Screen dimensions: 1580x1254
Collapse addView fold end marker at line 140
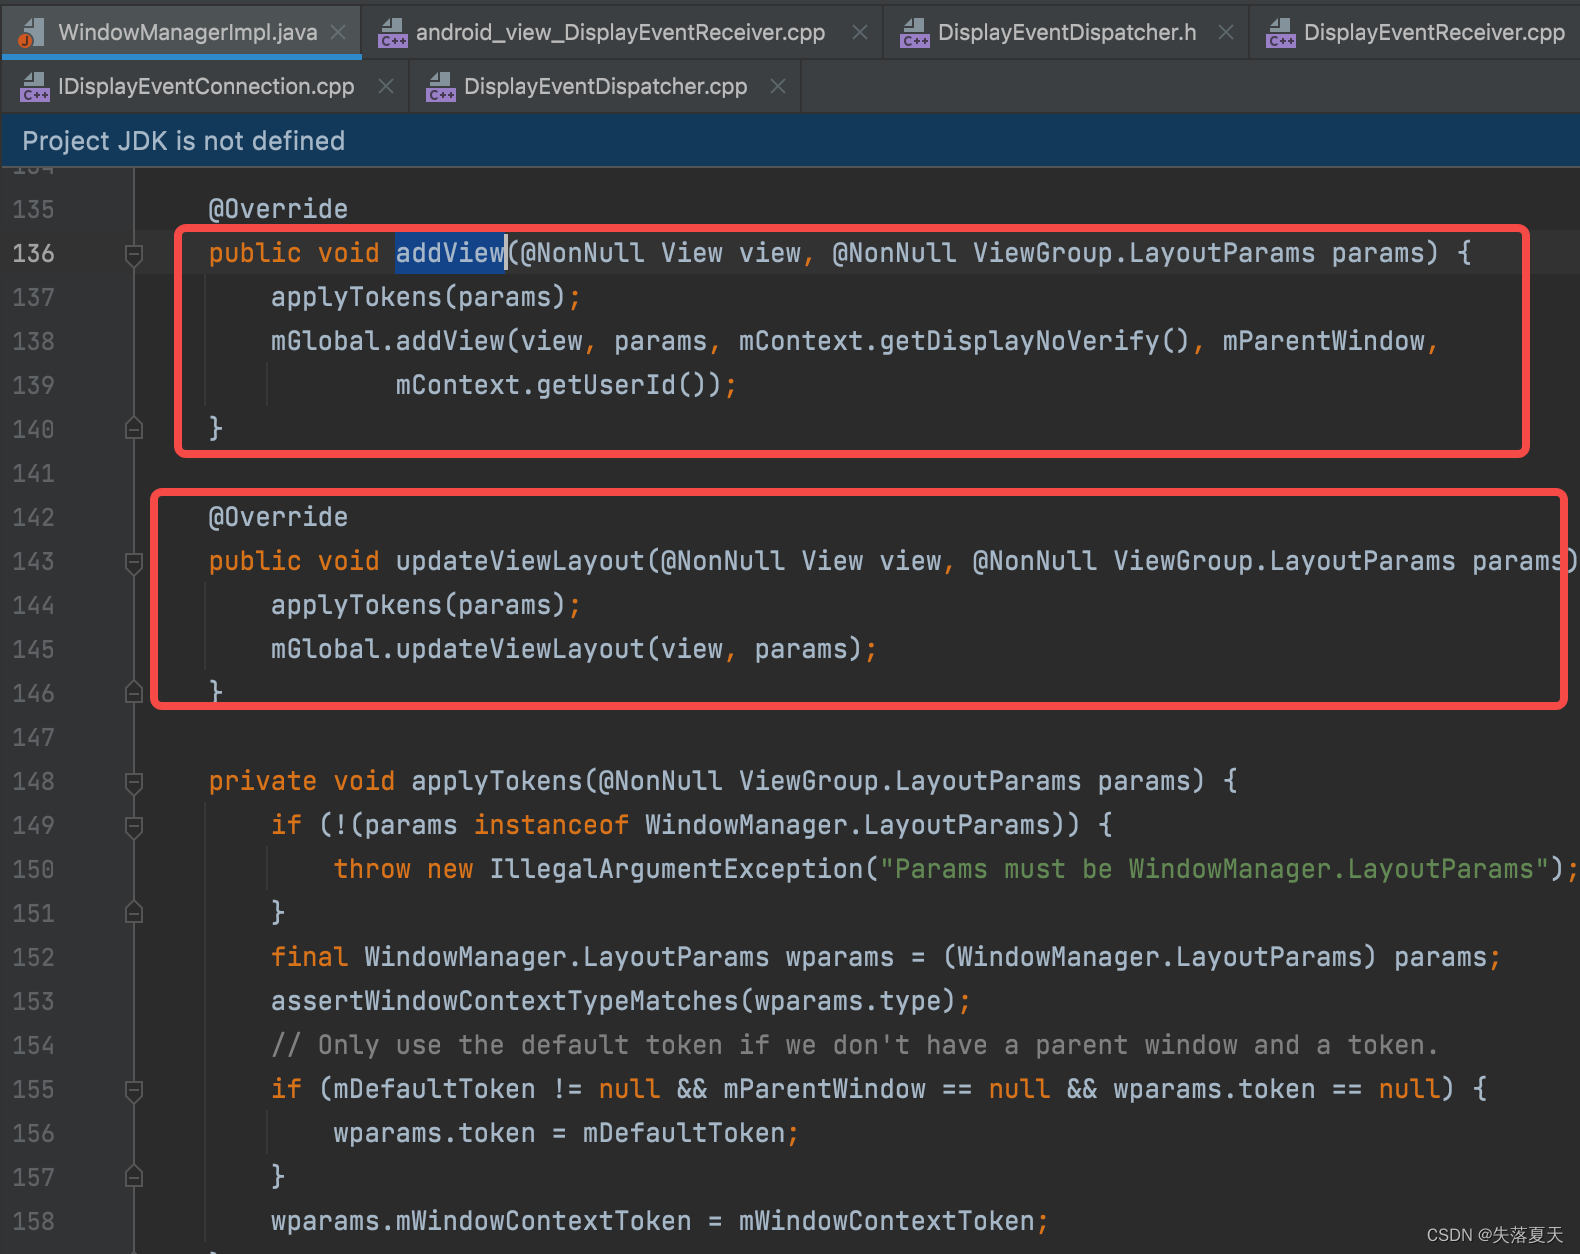[134, 429]
